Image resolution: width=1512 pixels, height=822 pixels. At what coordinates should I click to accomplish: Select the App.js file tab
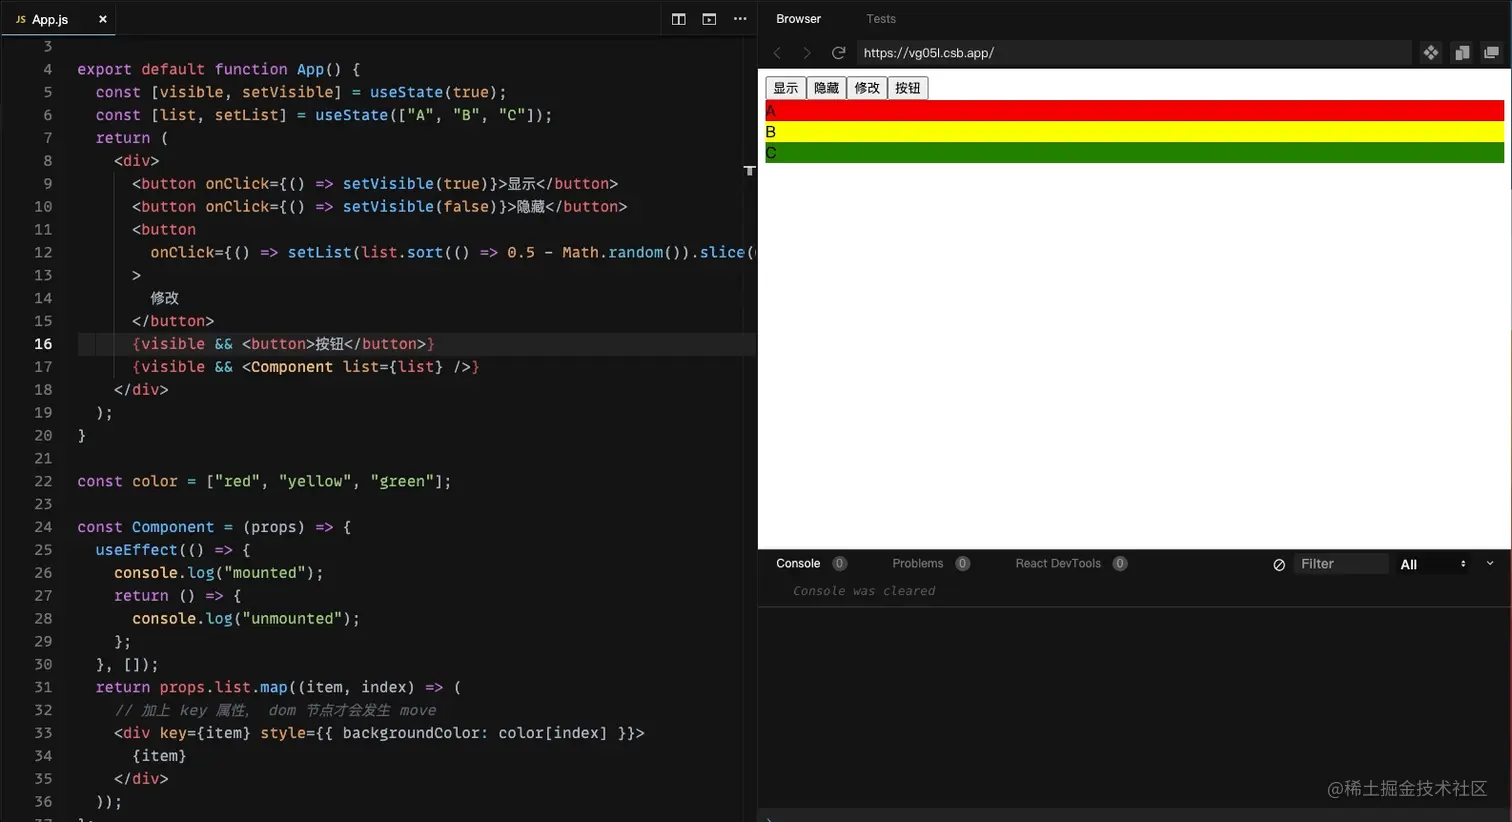(x=58, y=19)
